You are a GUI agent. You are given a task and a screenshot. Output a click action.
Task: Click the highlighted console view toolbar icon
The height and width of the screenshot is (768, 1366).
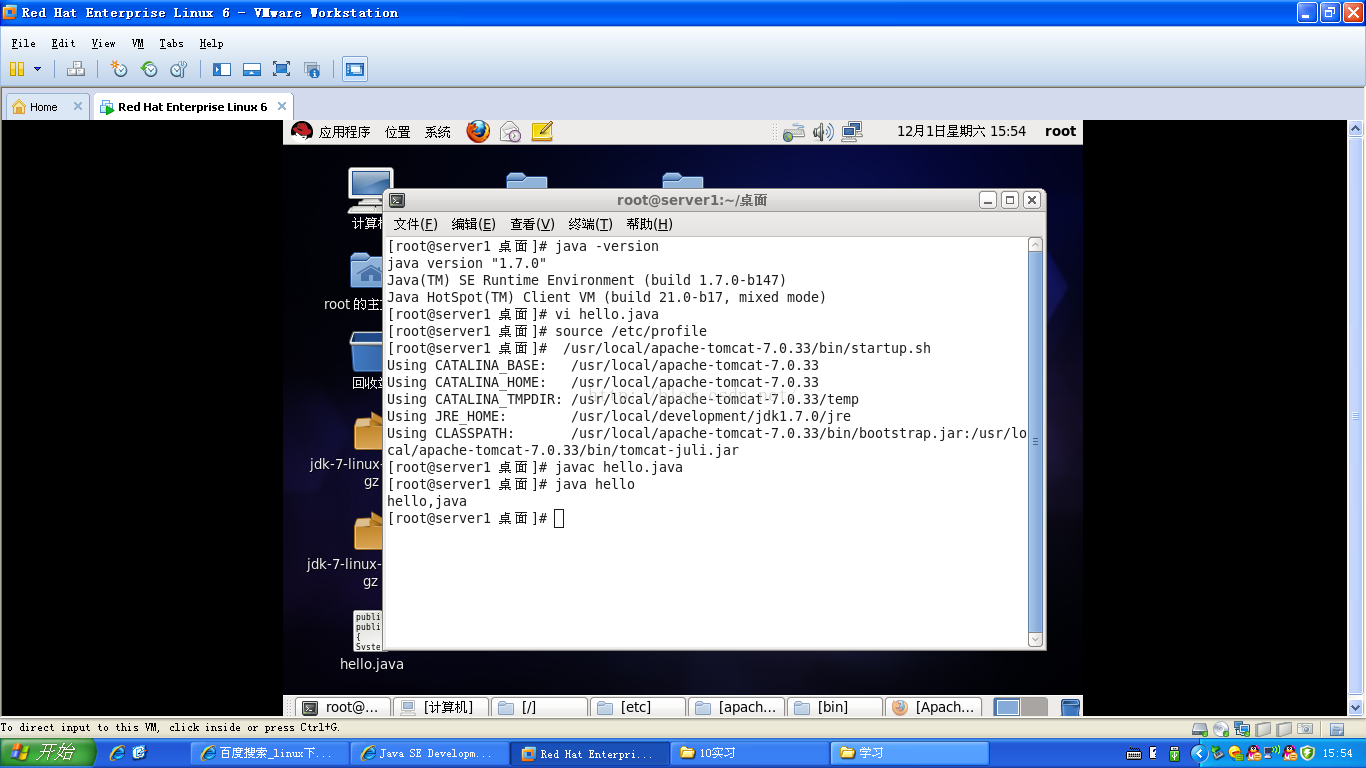tap(355, 69)
